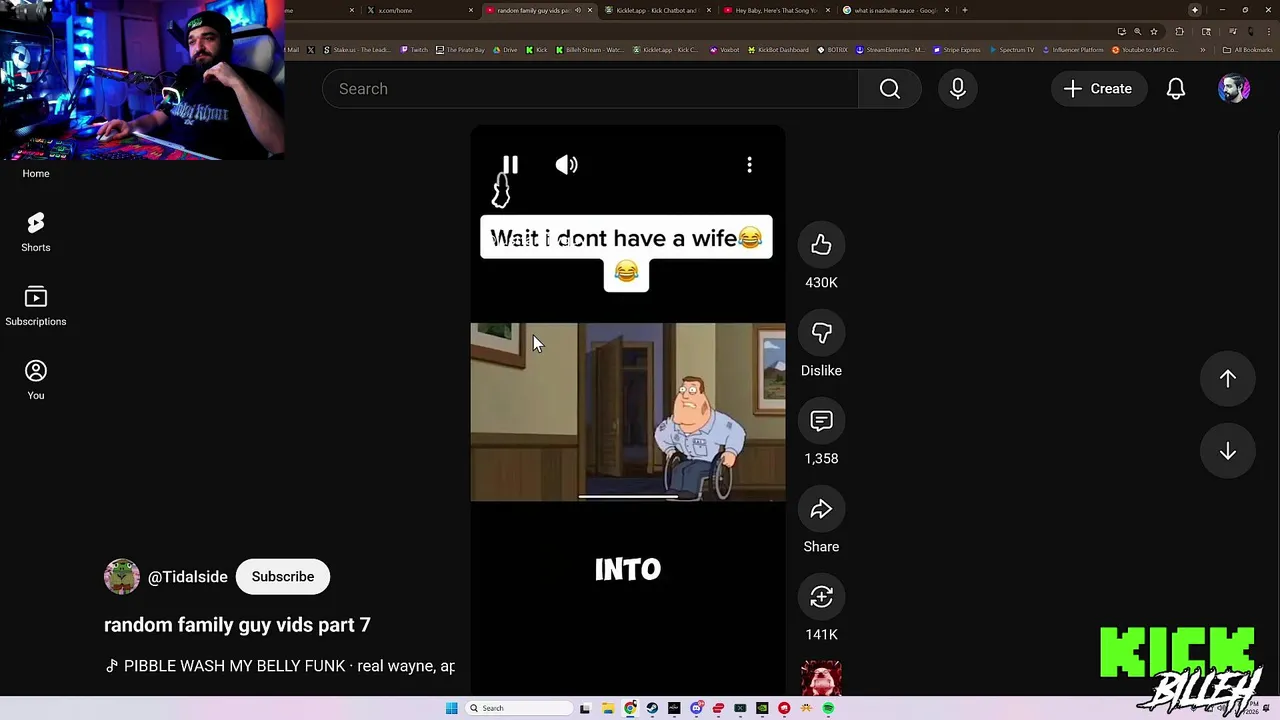Click the random family guy vids title

(237, 625)
